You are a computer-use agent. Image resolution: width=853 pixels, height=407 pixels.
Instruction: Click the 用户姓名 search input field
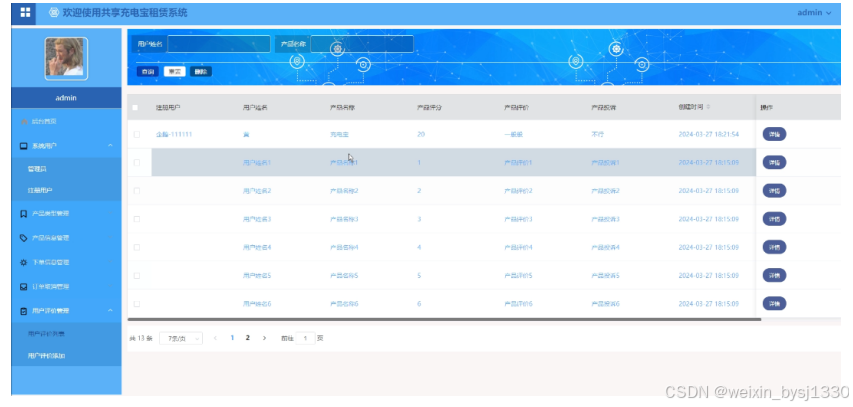click(219, 44)
